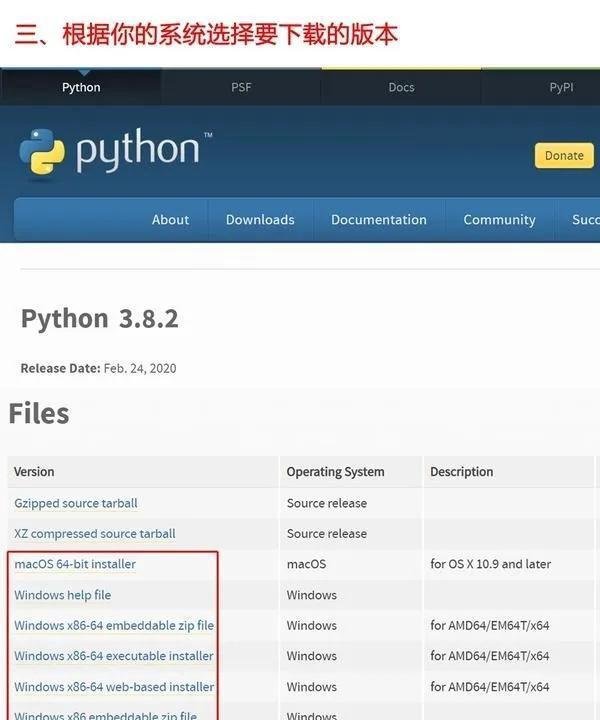Screen dimensions: 600x720
Task: Click AMD64 description in web-based installer row
Action: (489, 686)
